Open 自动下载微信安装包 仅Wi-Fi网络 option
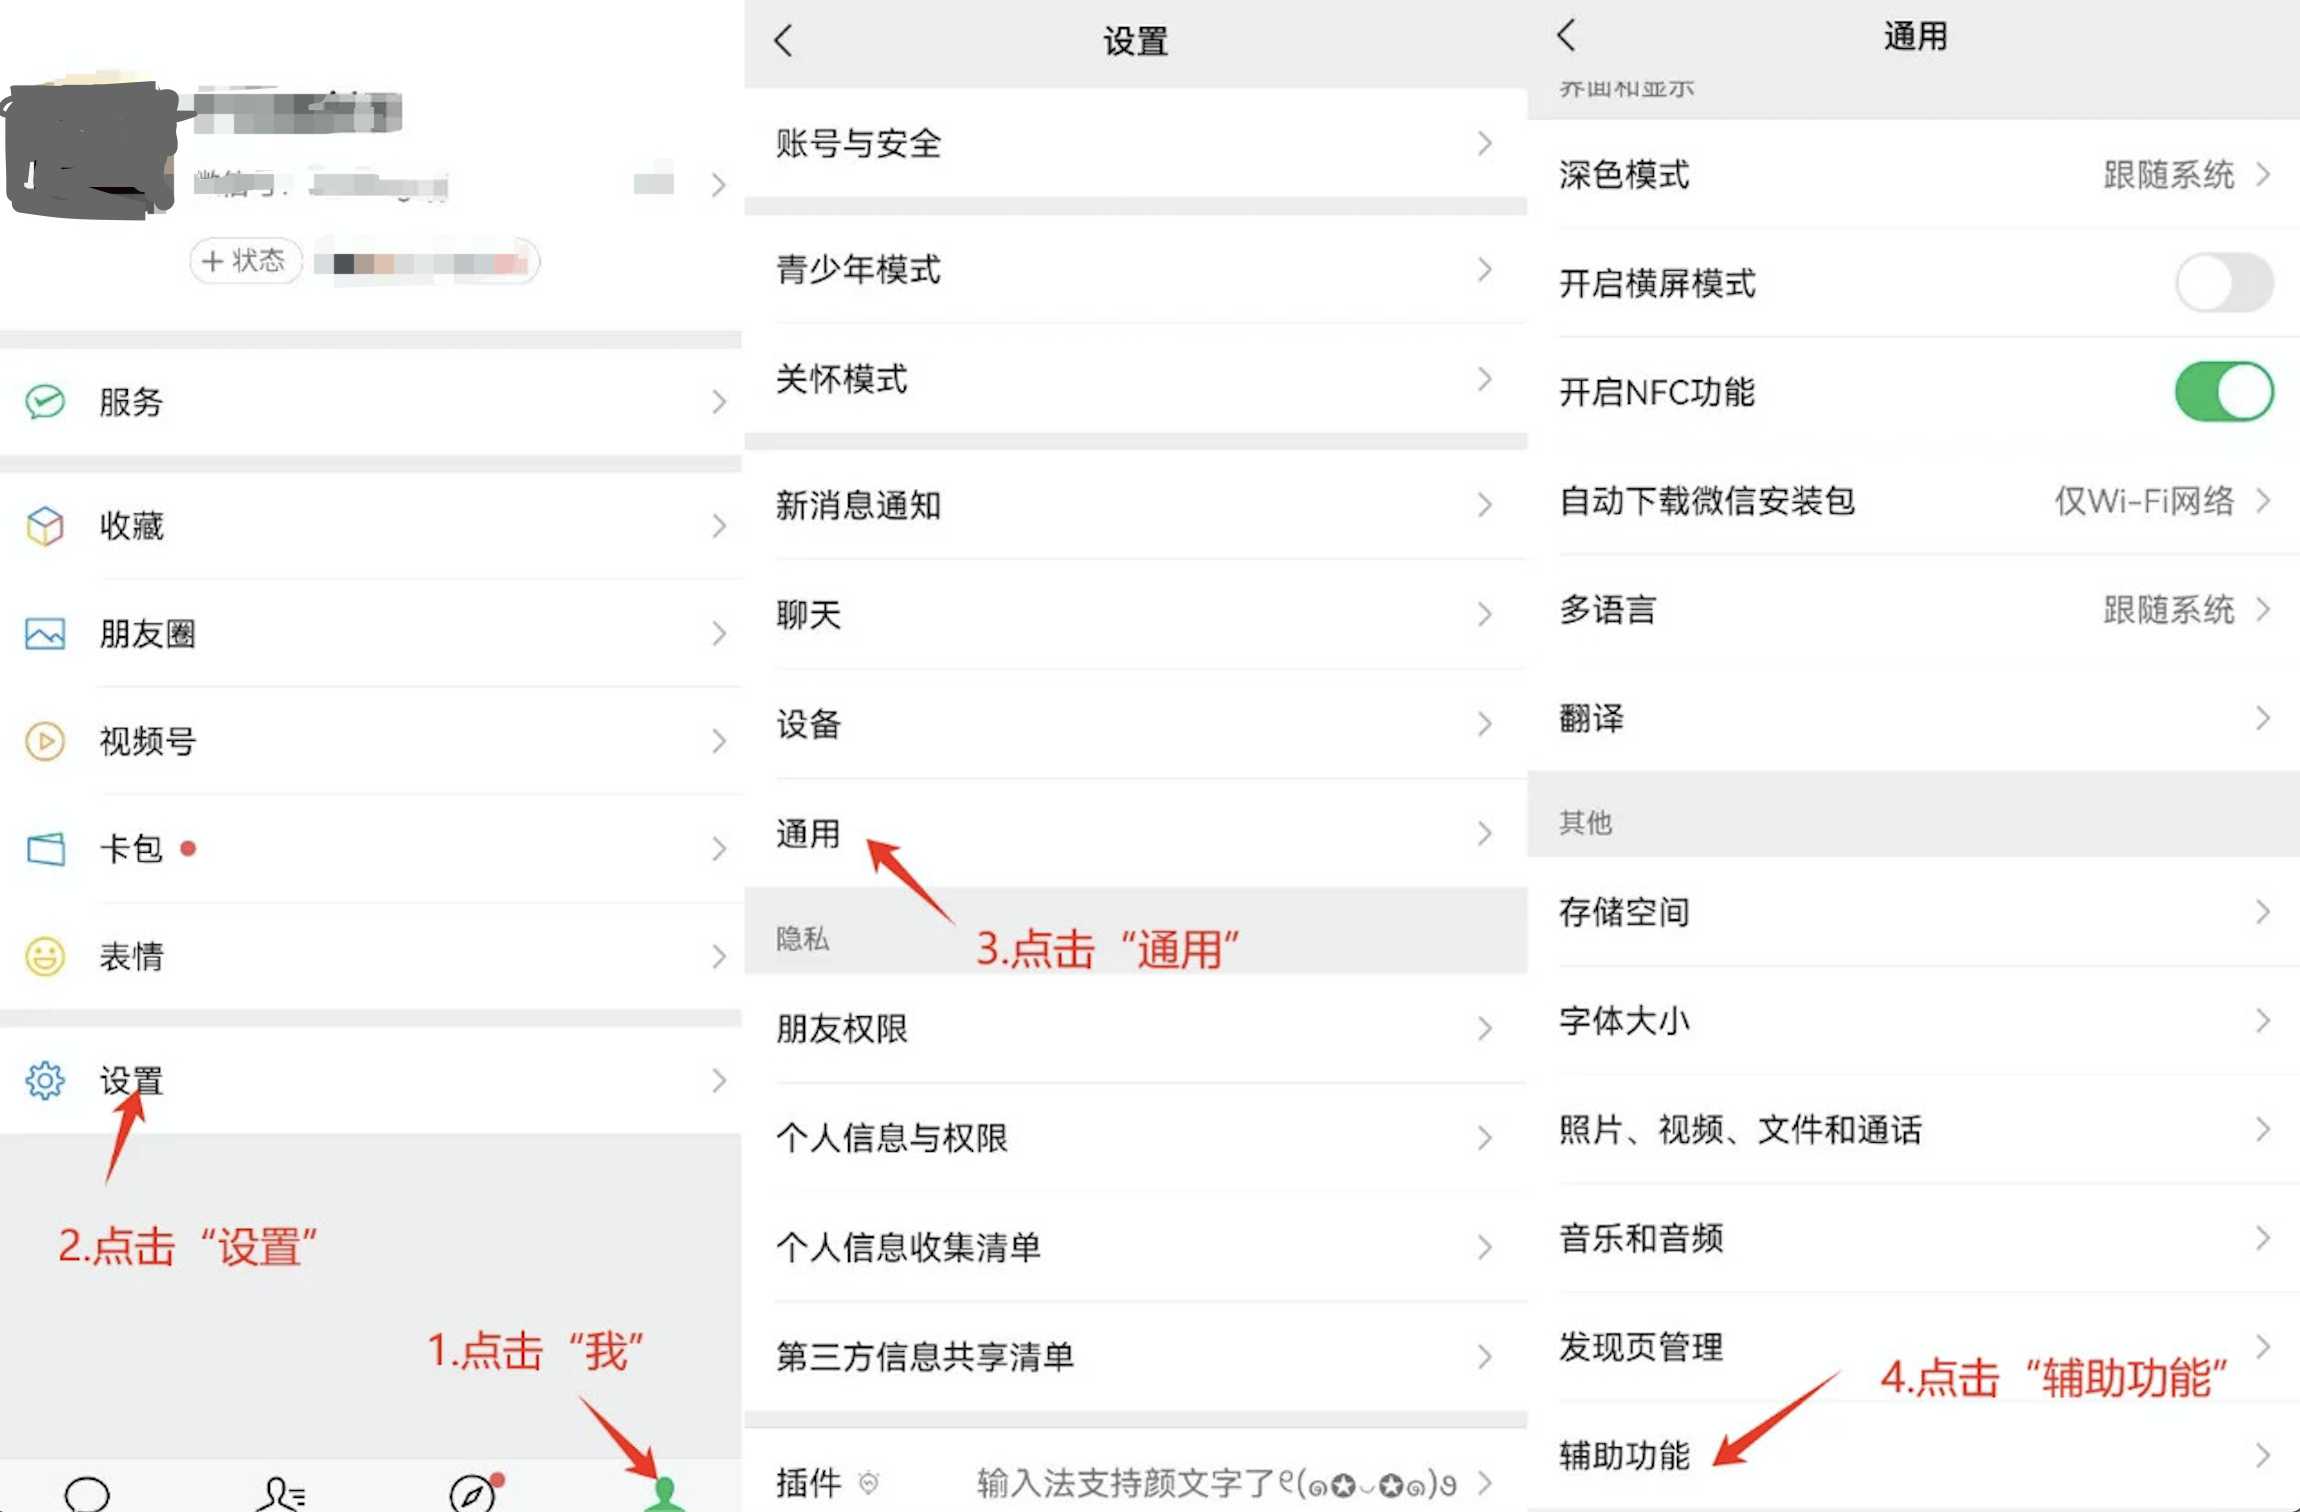The image size is (2300, 1512). (x=1913, y=501)
